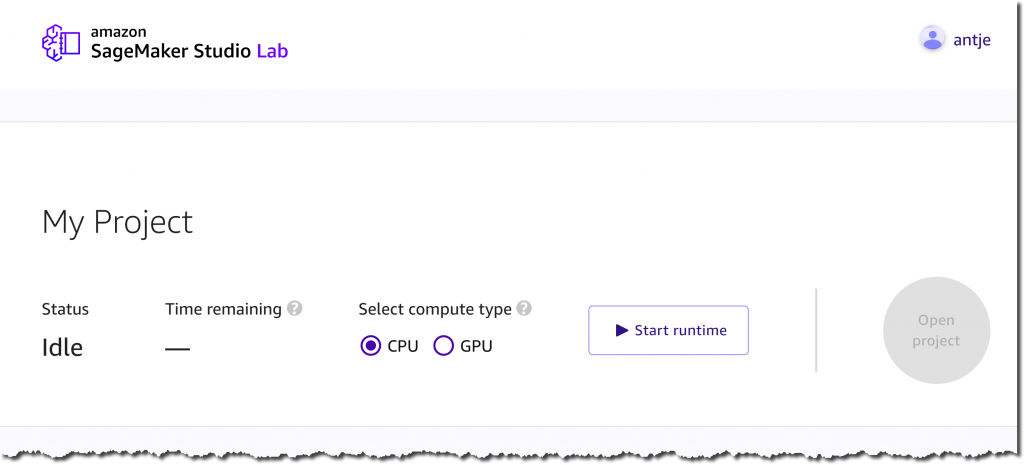Click the Time remaining label text
1024x465 pixels.
pyautogui.click(x=223, y=309)
